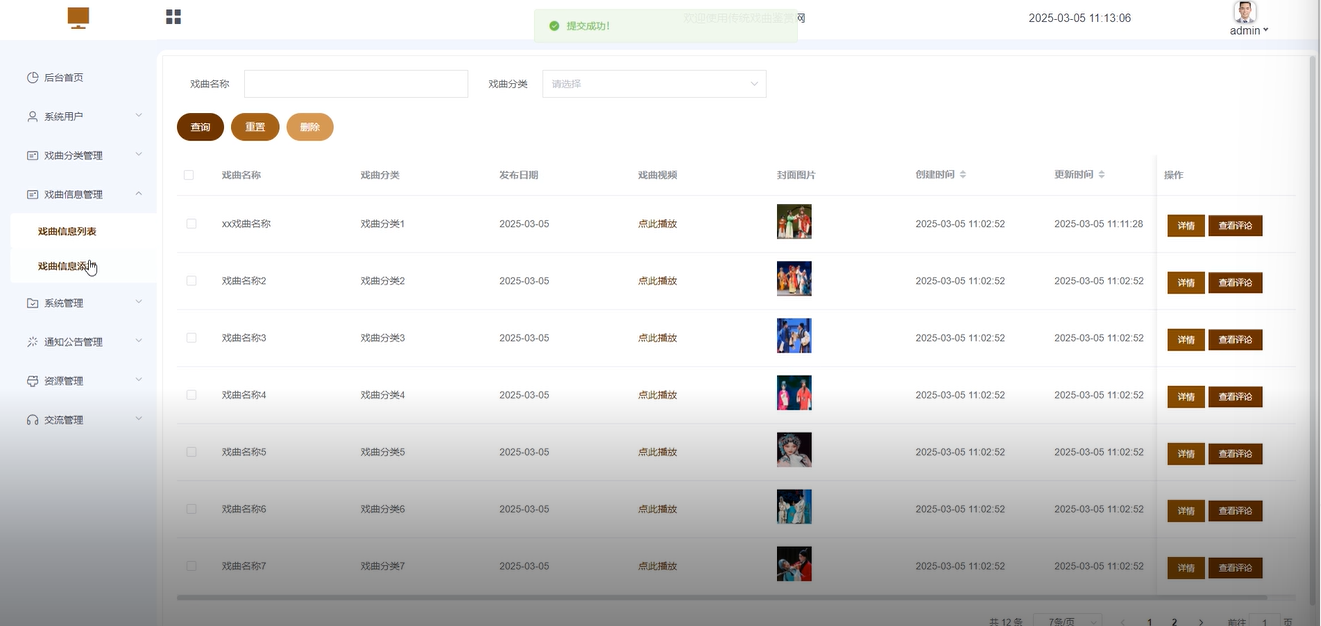
Task: Open the admin account dropdown
Action: point(1249,31)
